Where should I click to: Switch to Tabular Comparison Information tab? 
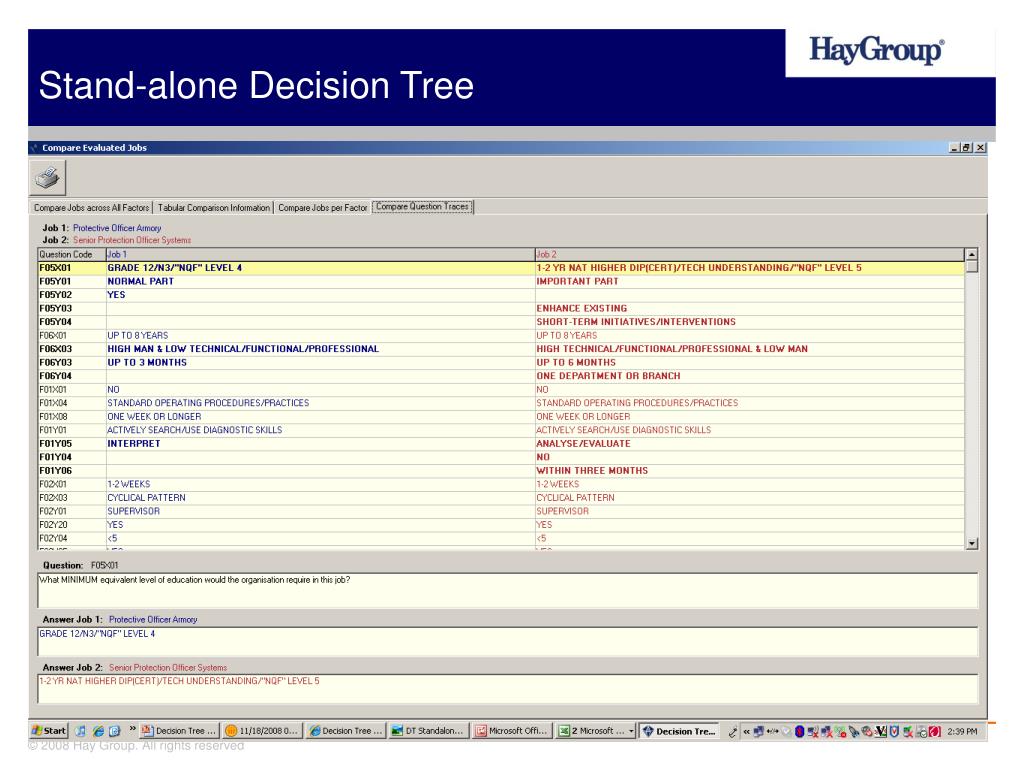[x=214, y=208]
